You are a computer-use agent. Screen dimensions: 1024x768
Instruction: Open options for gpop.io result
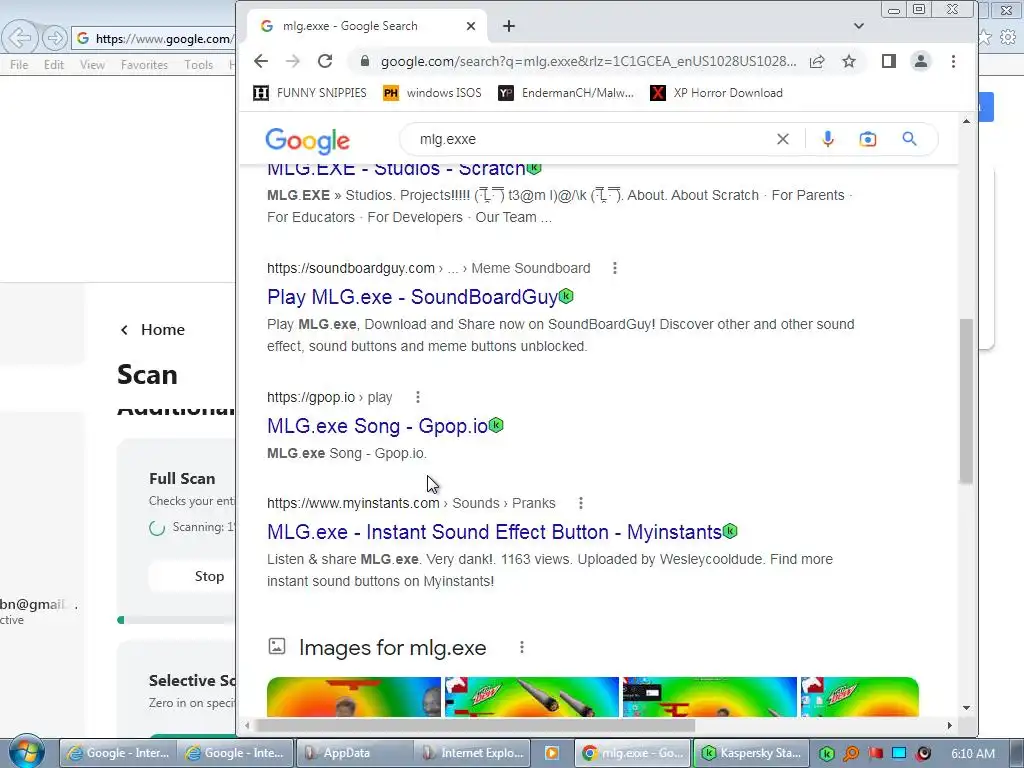418,397
